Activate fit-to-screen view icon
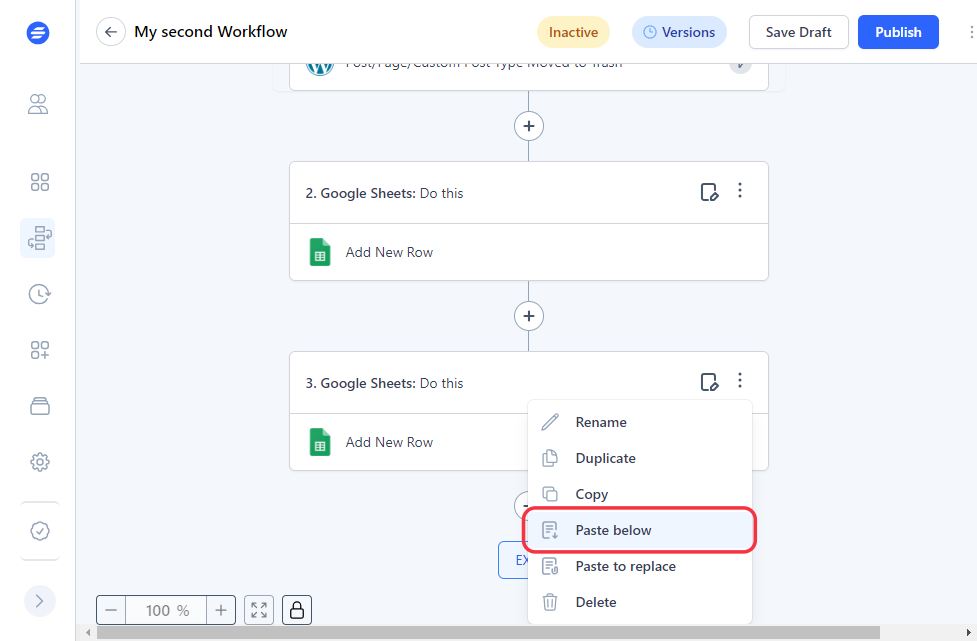977x641 pixels. [x=258, y=610]
